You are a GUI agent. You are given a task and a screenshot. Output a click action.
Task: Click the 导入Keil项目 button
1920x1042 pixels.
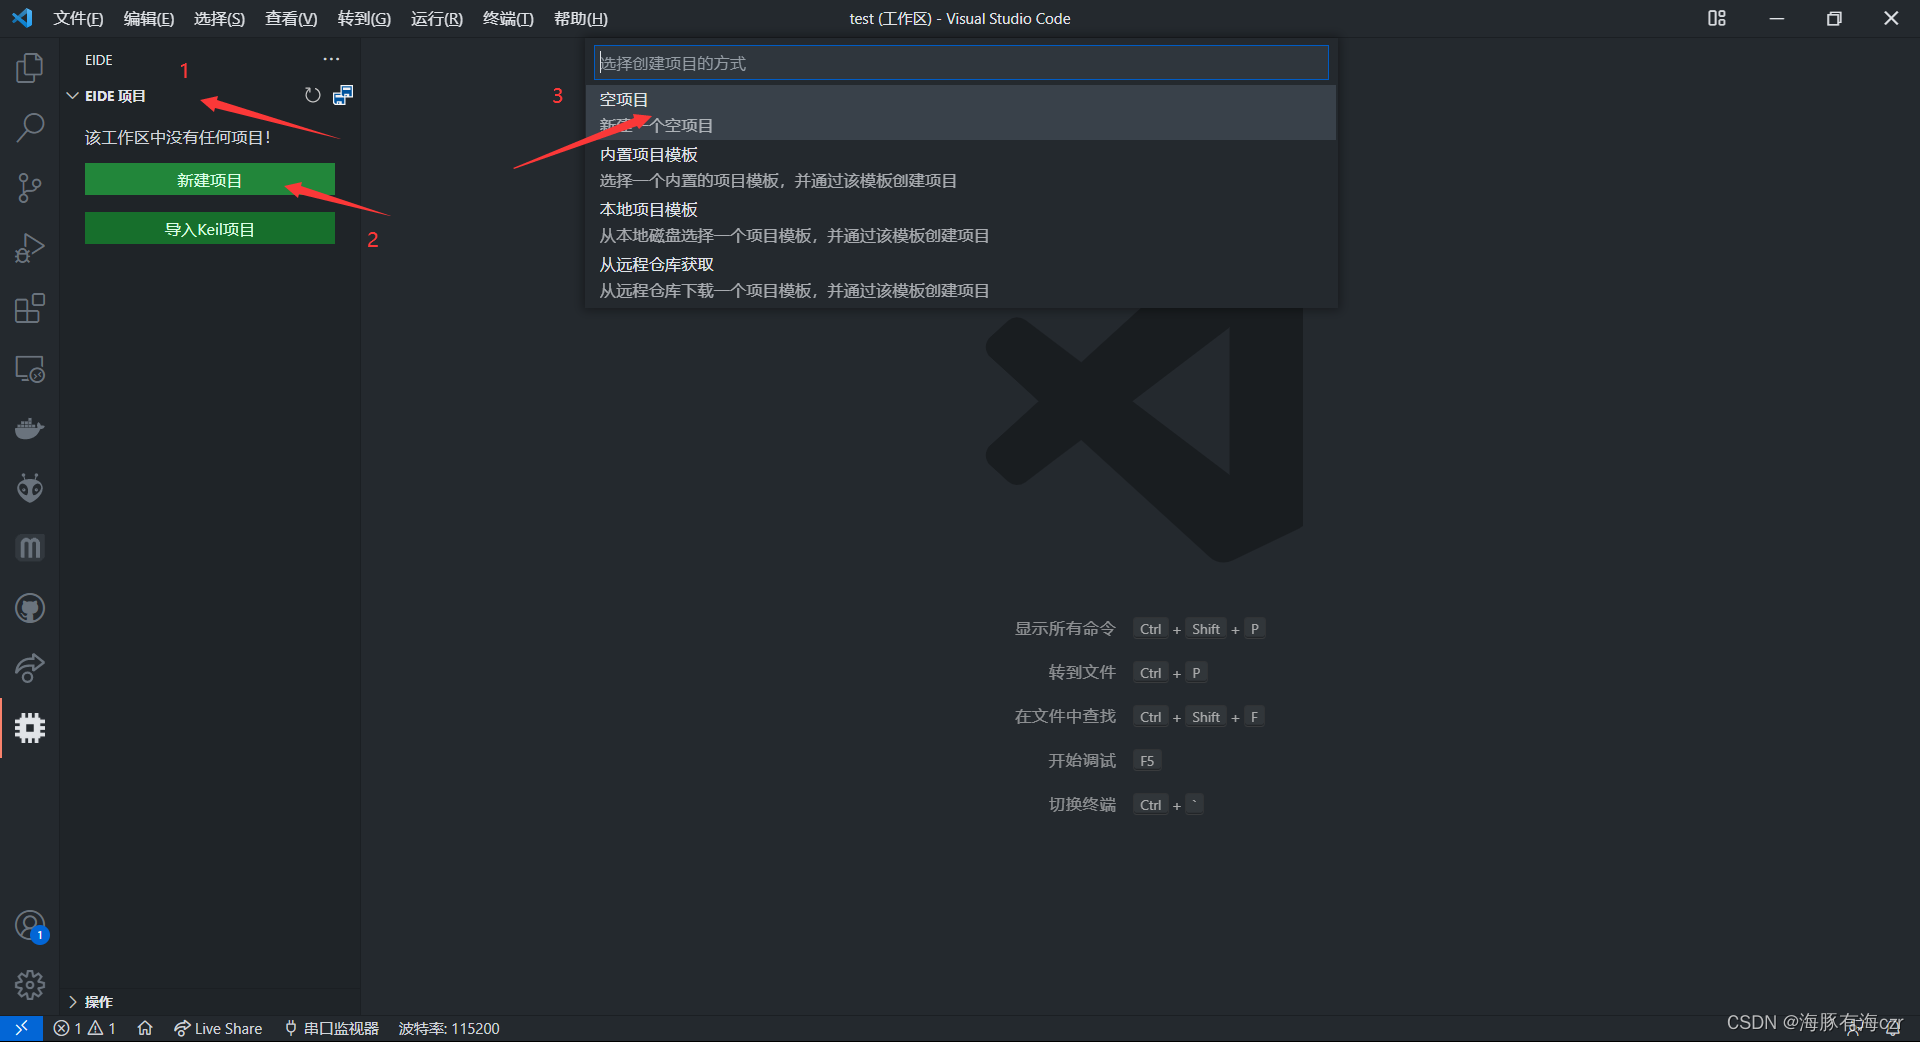210,229
